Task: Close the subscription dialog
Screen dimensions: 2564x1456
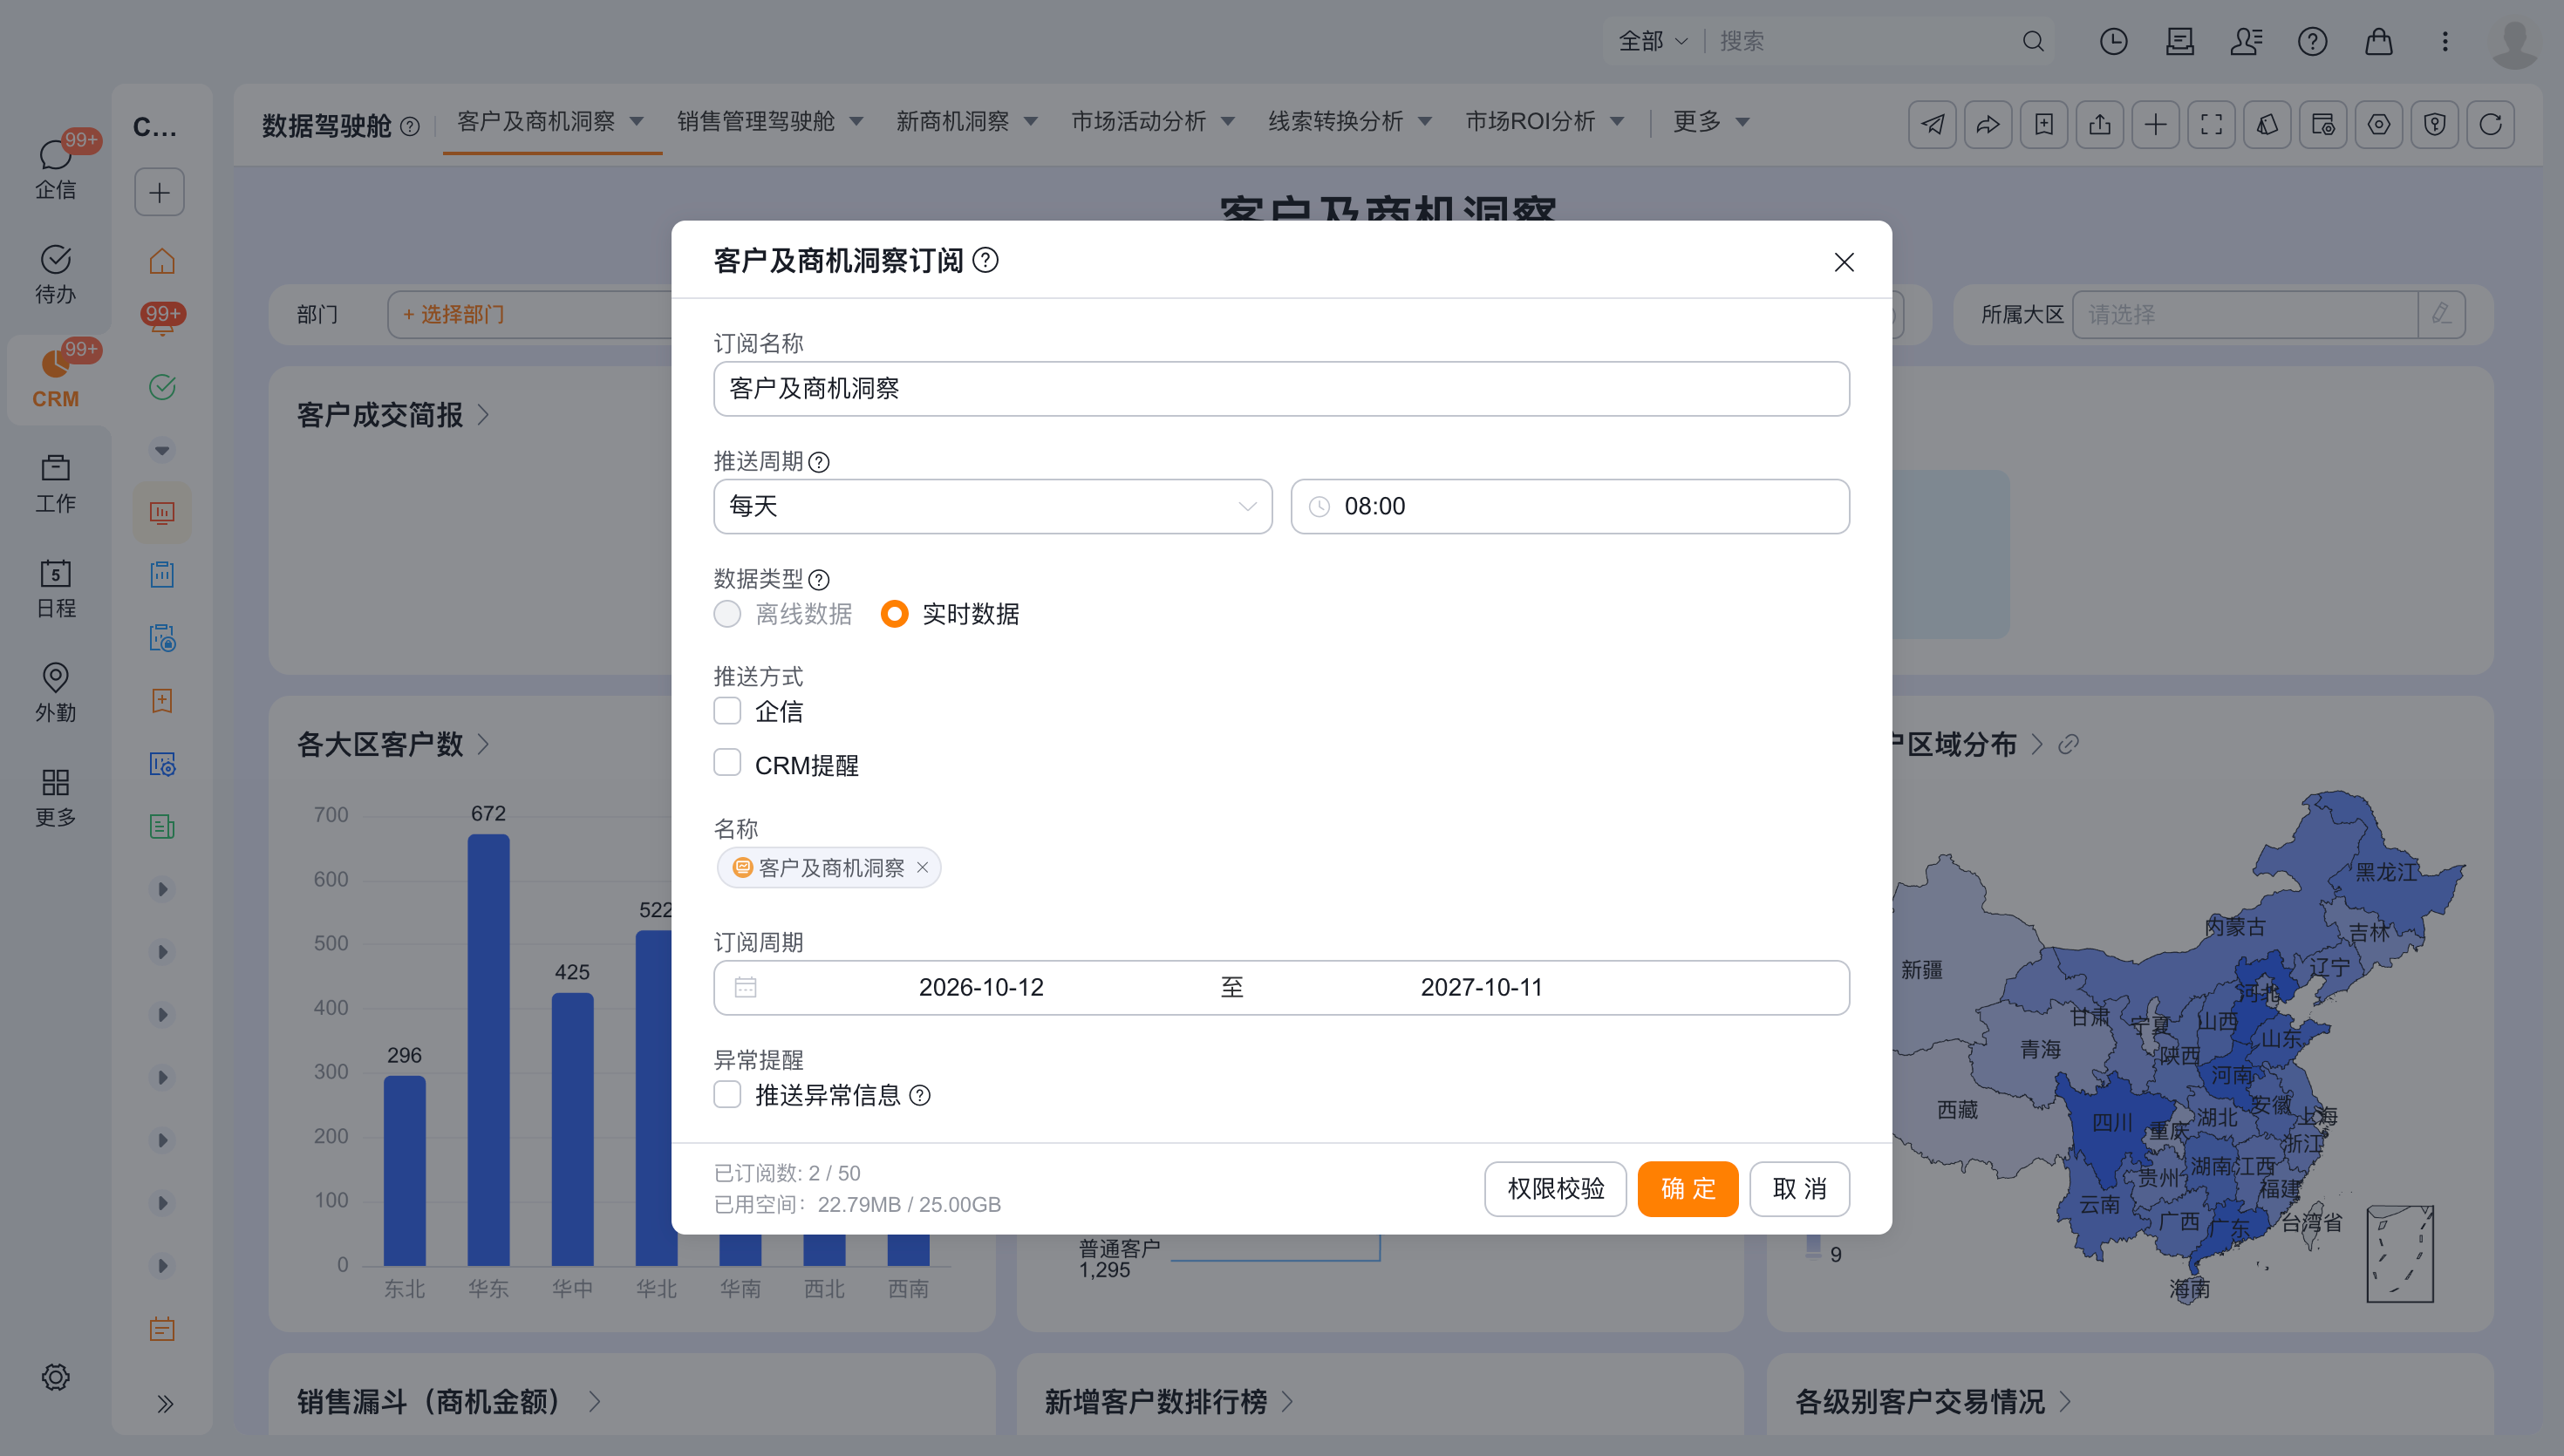Action: click(x=1844, y=262)
